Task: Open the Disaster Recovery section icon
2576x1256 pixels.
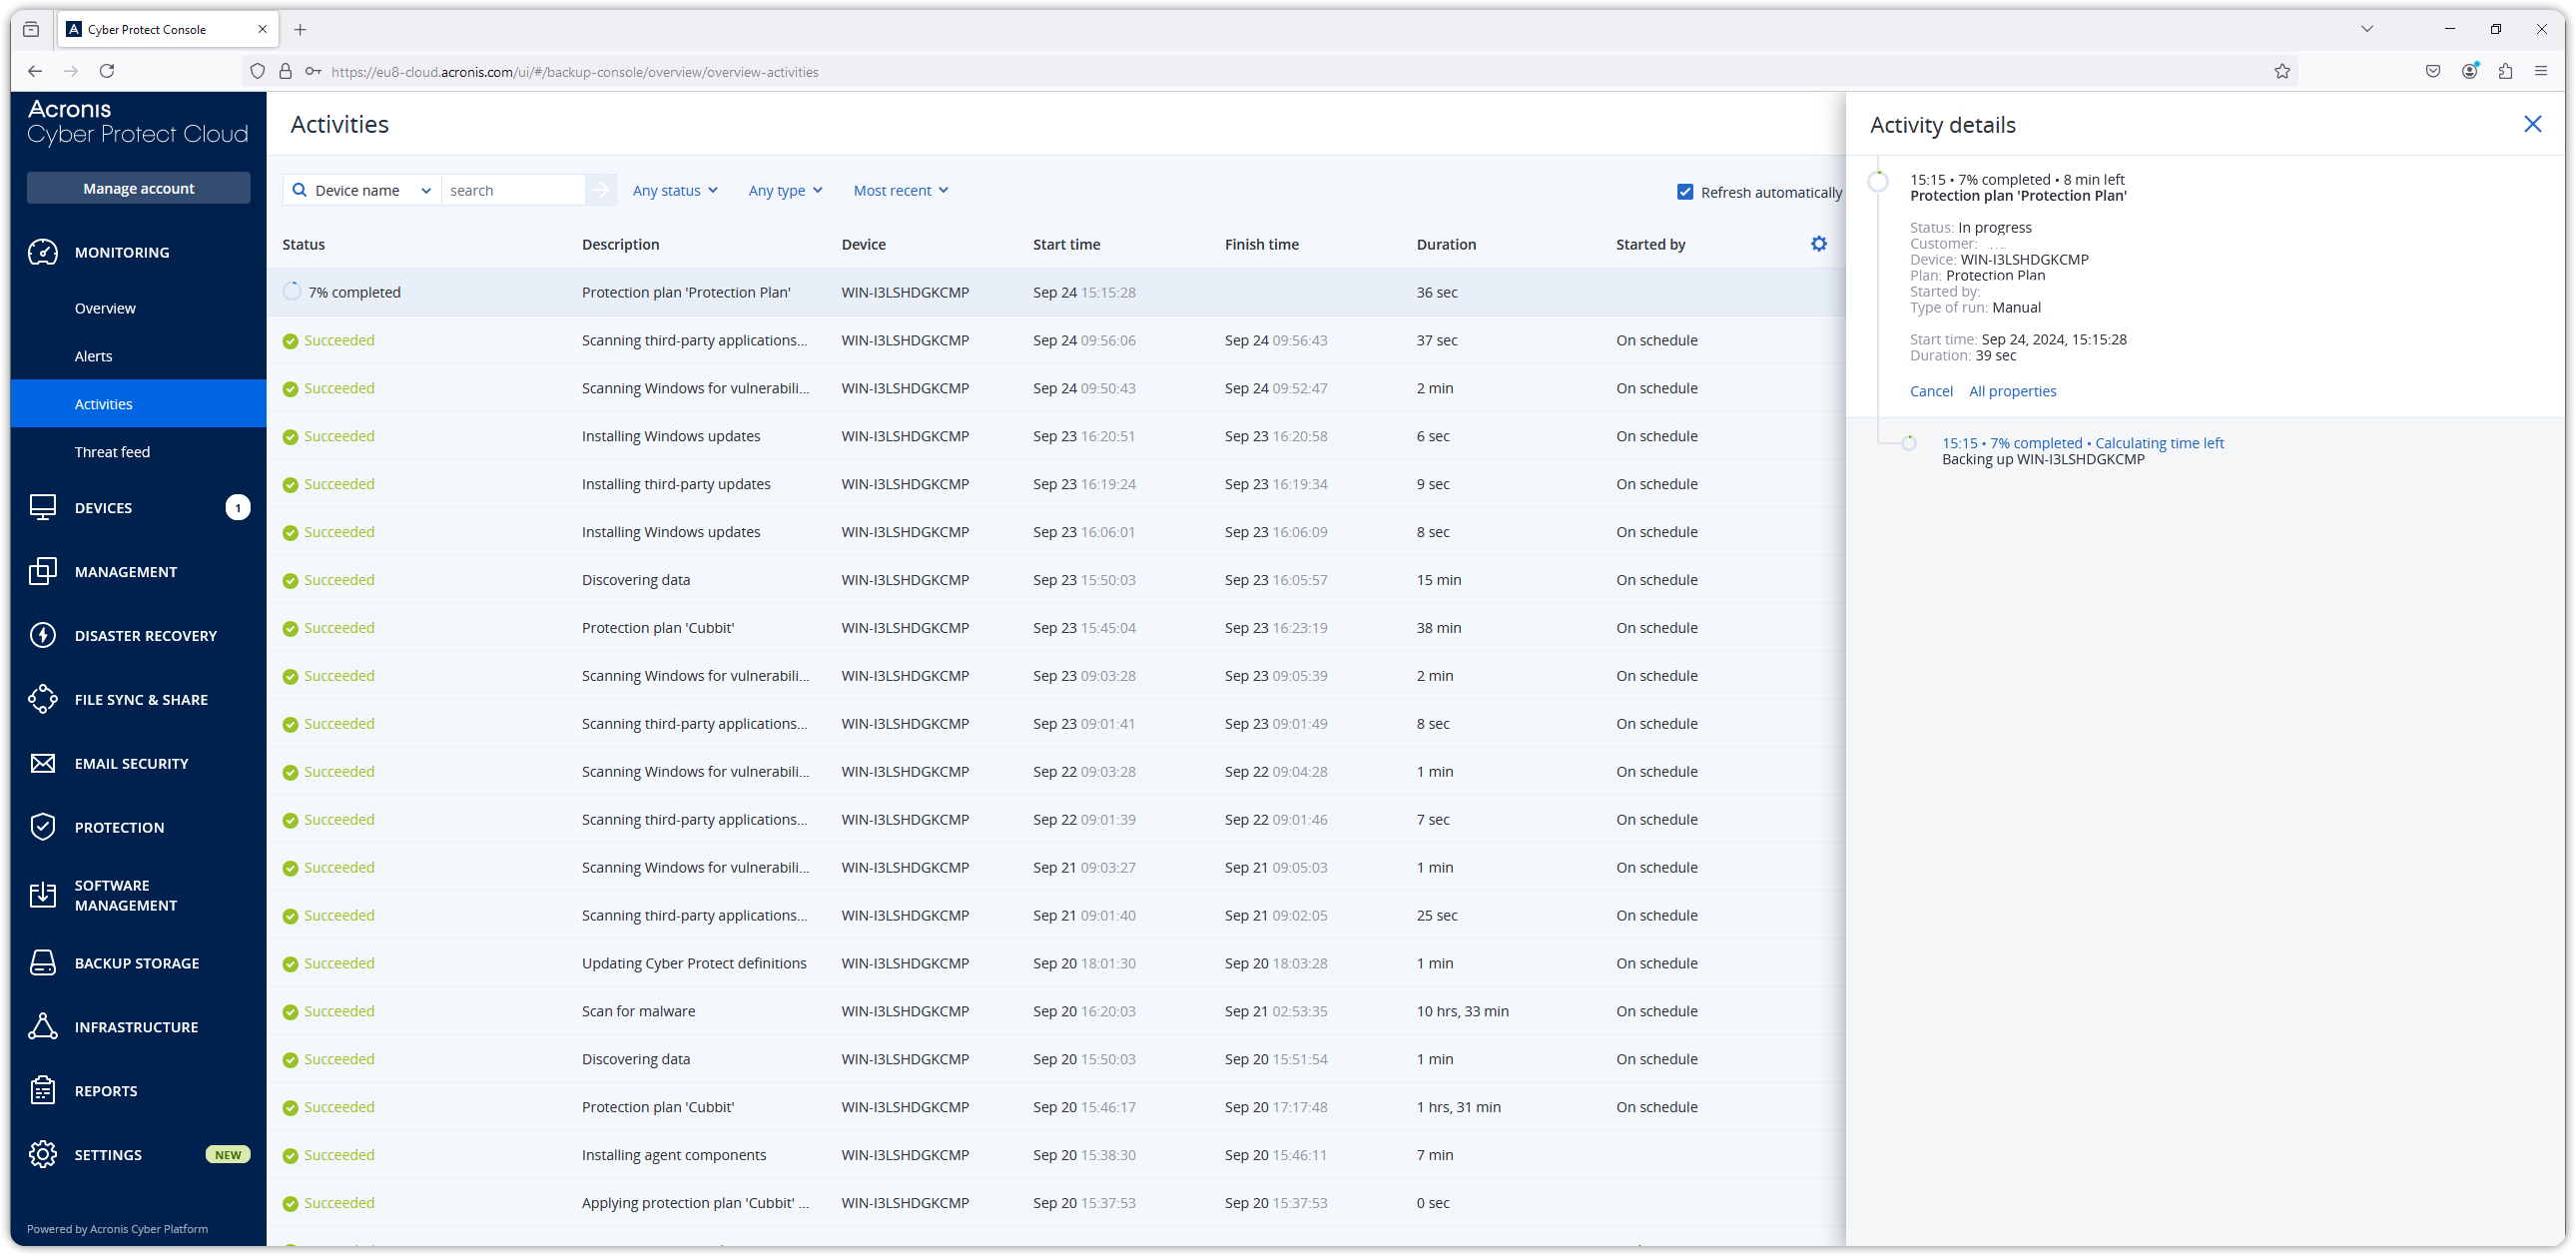Action: pos(43,635)
